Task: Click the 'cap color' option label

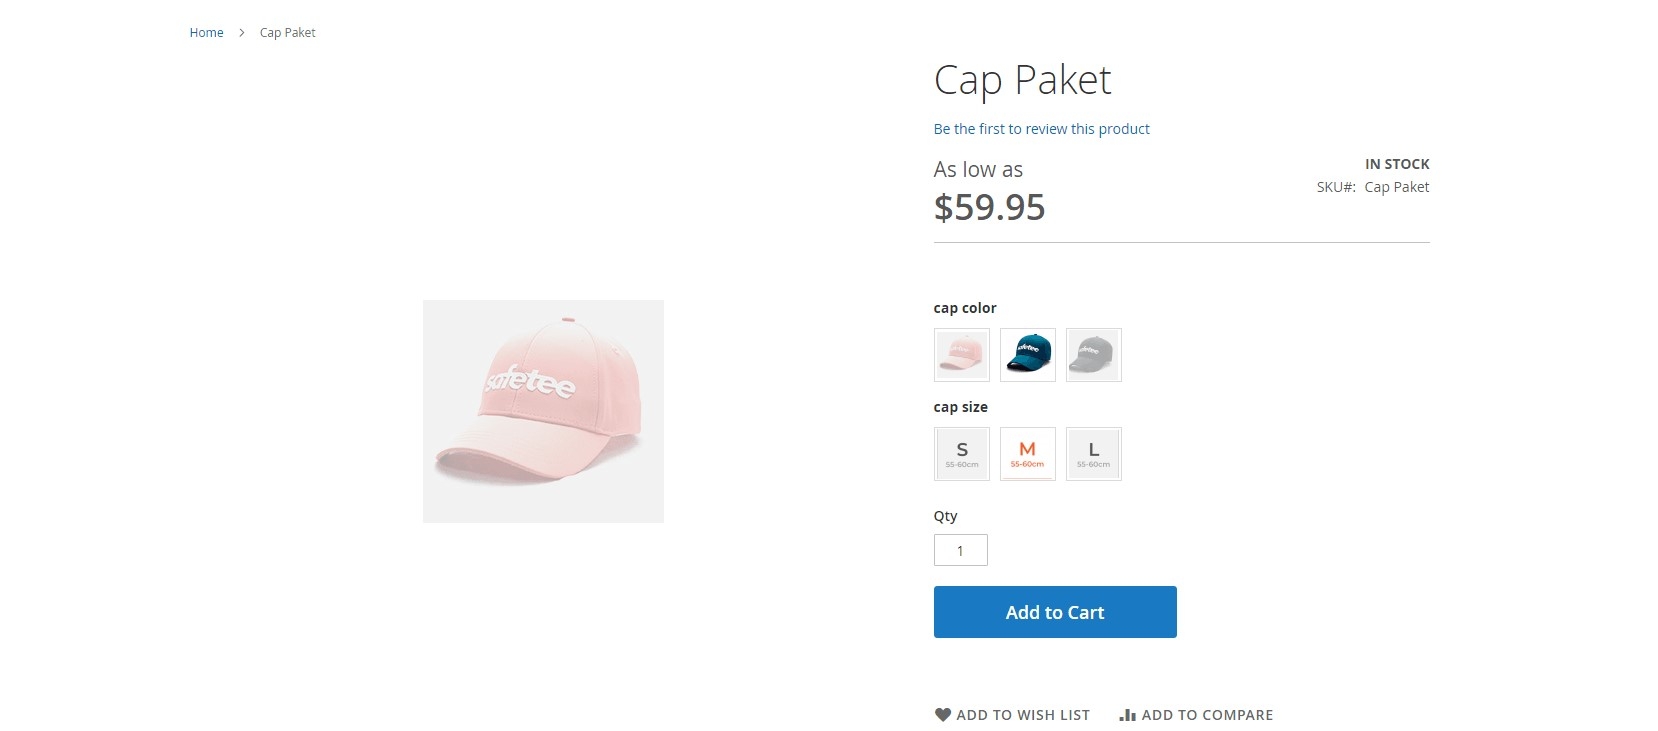Action: (964, 308)
